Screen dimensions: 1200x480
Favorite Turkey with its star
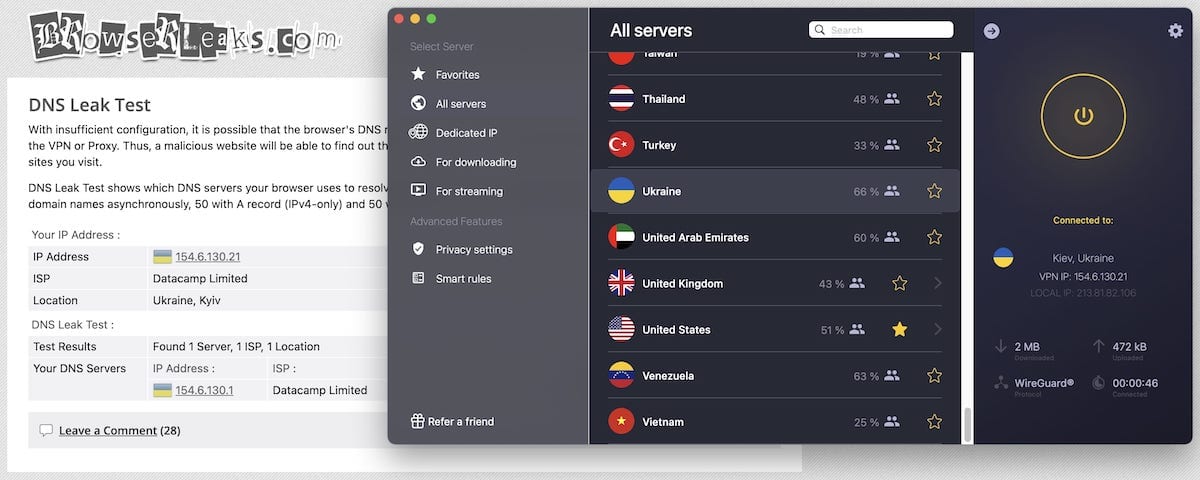934,145
